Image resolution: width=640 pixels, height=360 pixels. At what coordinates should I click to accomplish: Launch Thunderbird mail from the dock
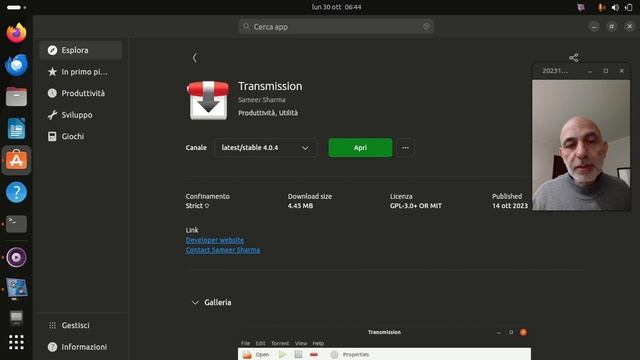16,65
